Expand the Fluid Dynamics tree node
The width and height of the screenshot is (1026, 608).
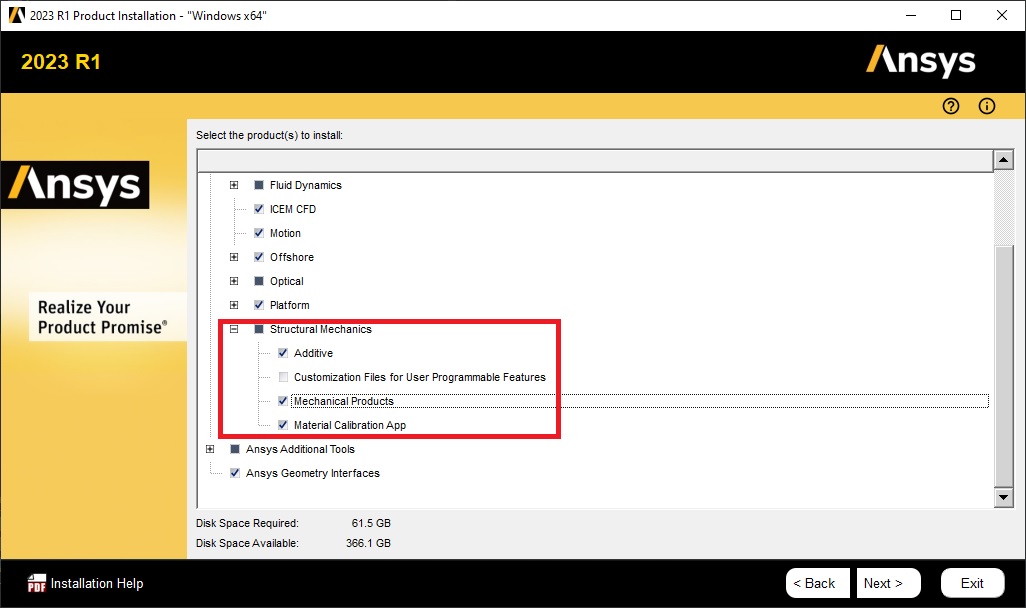point(234,185)
